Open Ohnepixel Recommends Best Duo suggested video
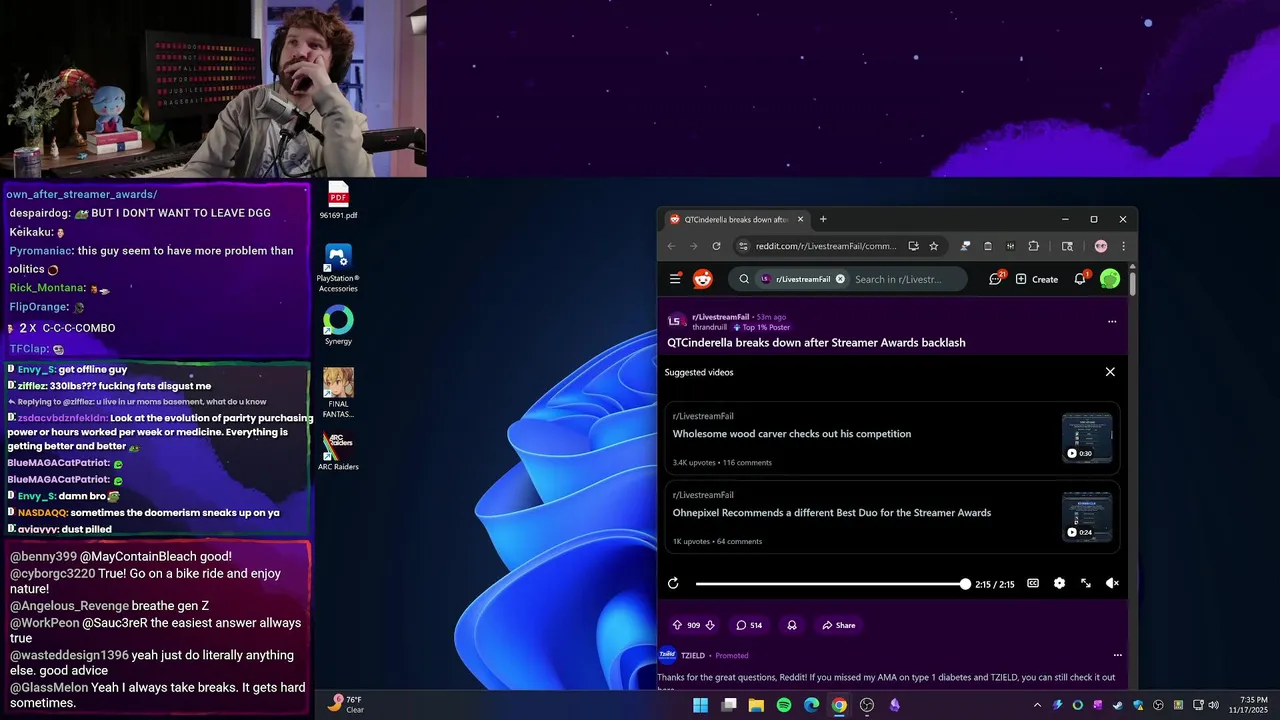Viewport: 1280px width, 720px height. tap(891, 517)
